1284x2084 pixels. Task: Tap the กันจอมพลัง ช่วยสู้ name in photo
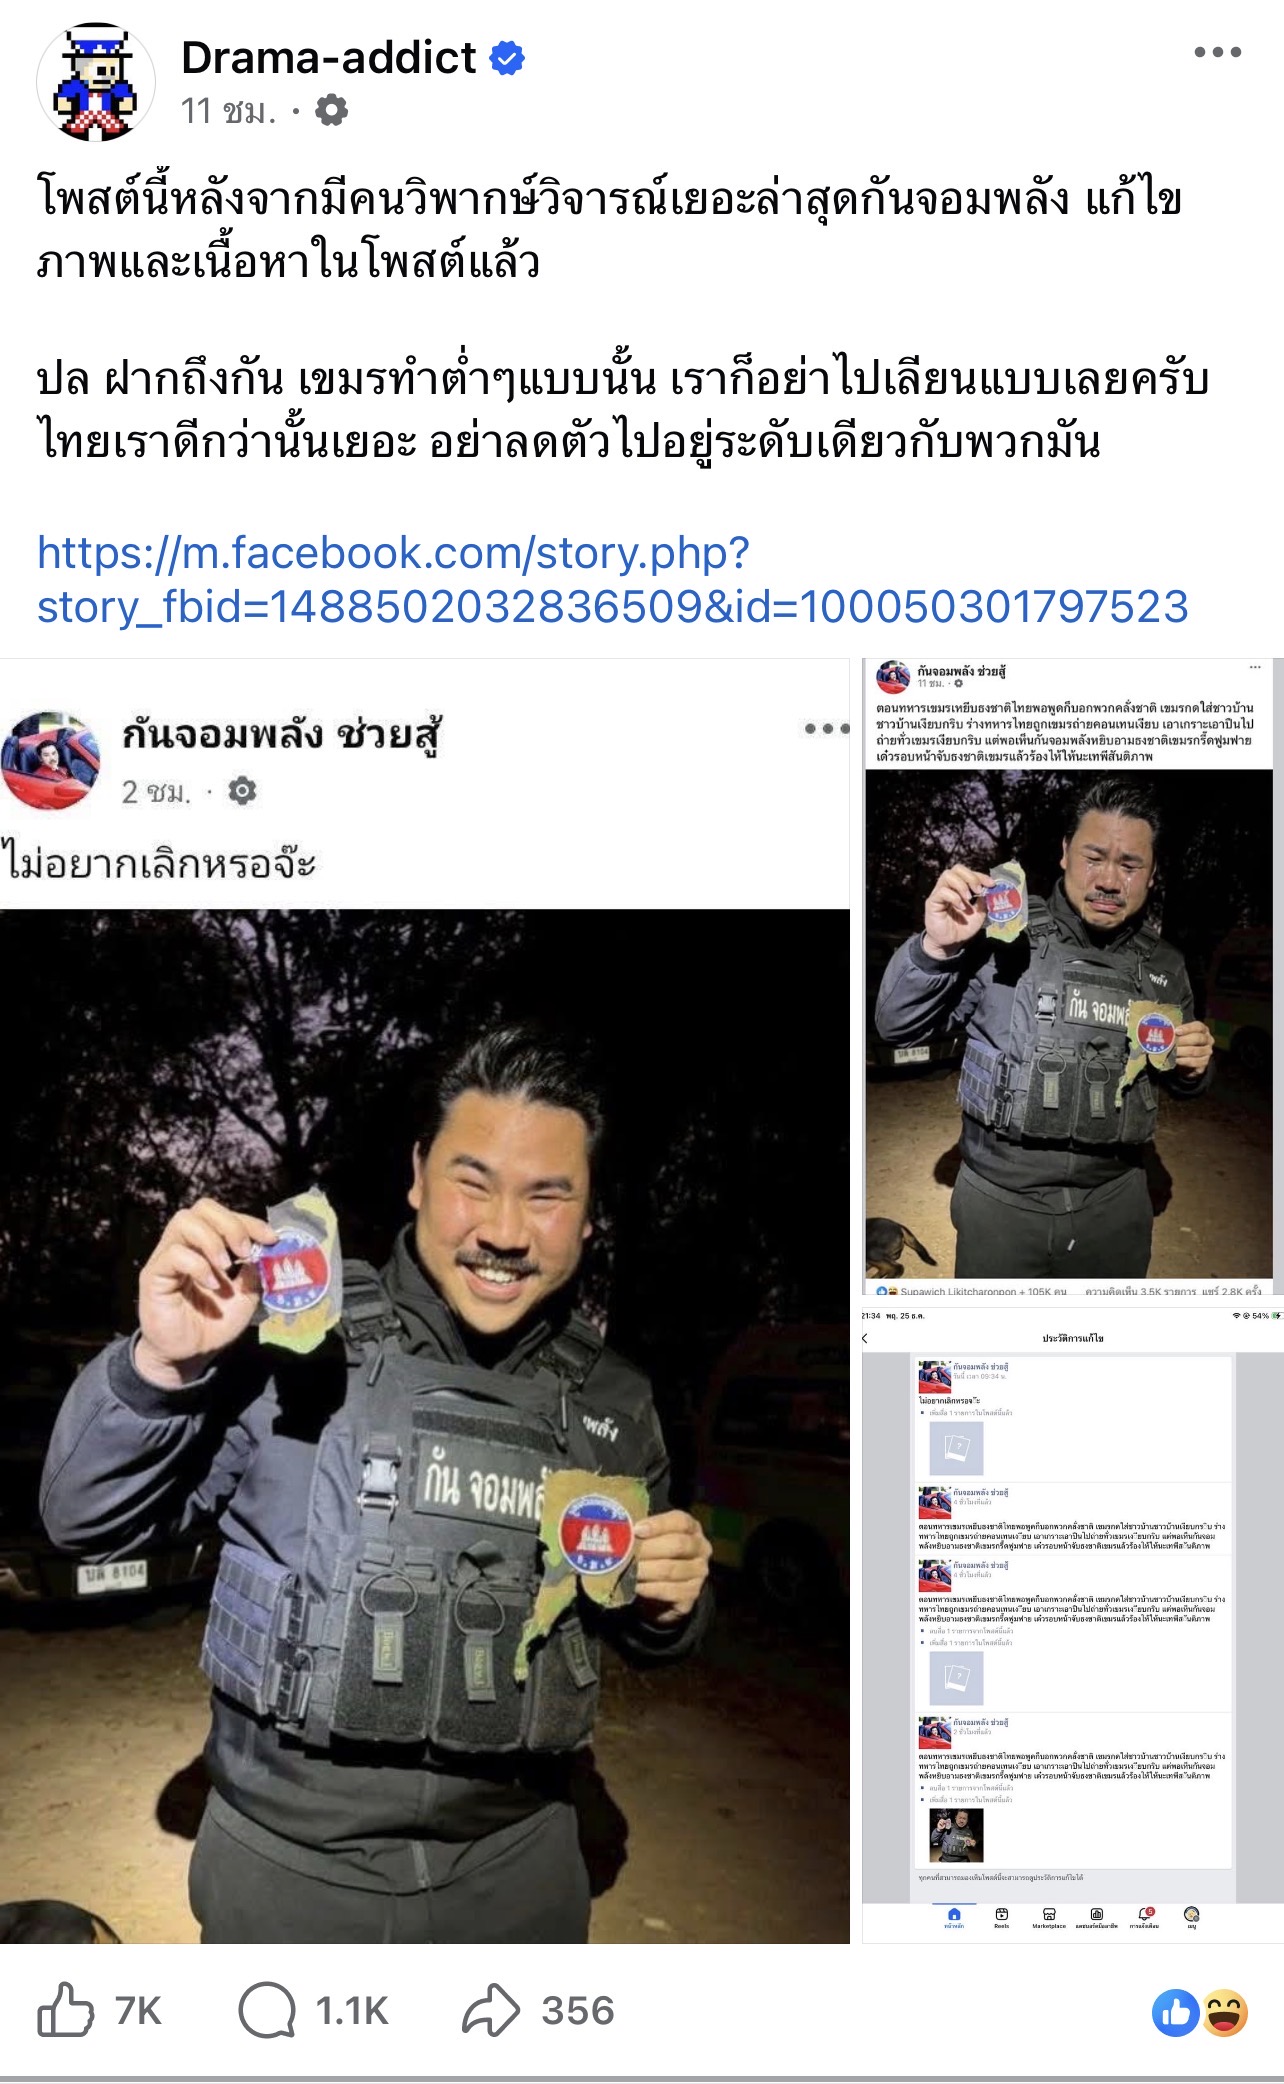282,735
